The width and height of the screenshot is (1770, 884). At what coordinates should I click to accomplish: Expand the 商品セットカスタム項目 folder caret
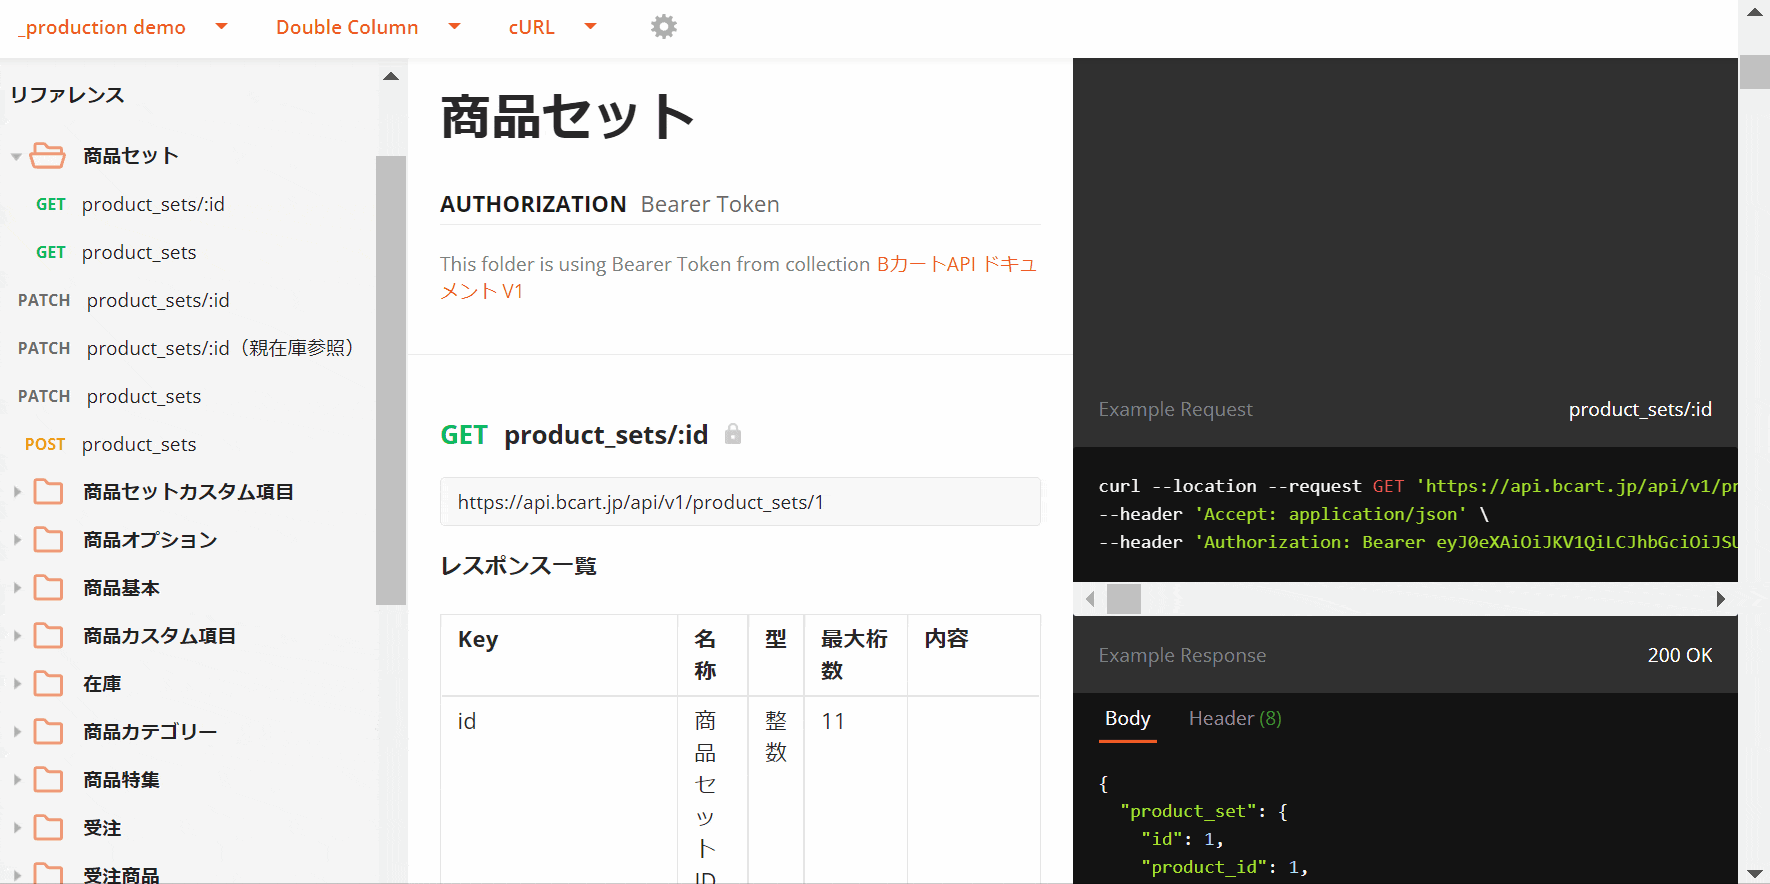tap(17, 492)
